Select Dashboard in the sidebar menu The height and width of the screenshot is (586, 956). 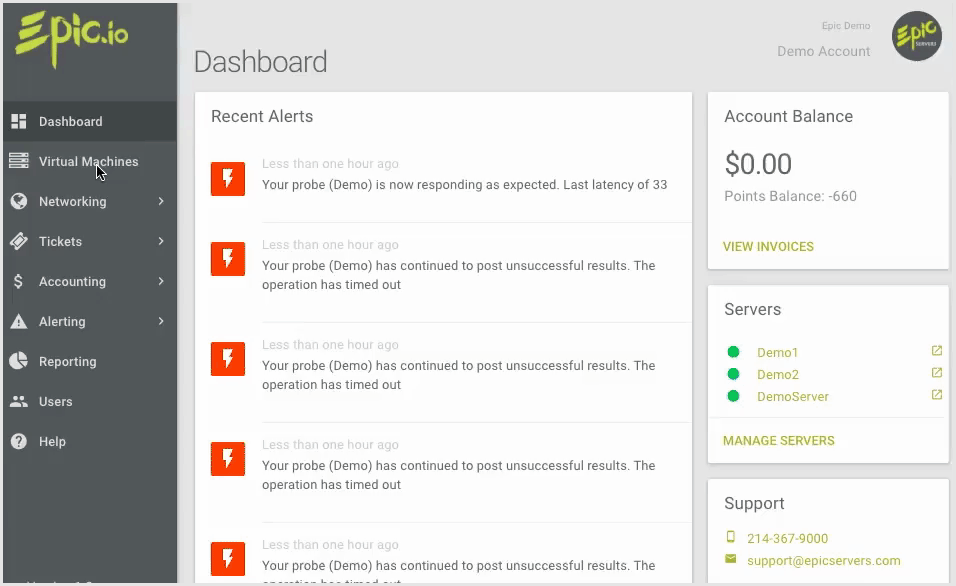point(70,121)
